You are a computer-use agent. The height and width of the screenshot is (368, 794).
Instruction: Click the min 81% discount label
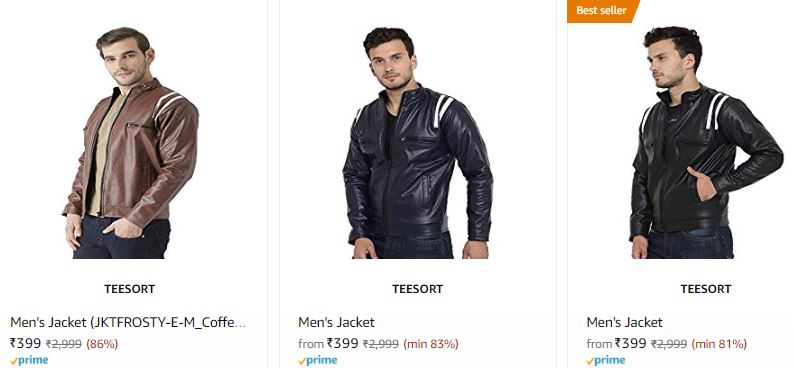pos(719,344)
